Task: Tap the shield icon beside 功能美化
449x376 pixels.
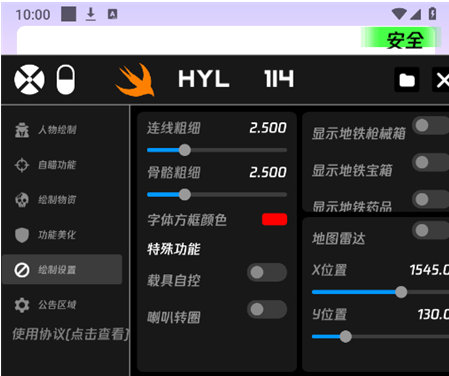Action: (22, 235)
